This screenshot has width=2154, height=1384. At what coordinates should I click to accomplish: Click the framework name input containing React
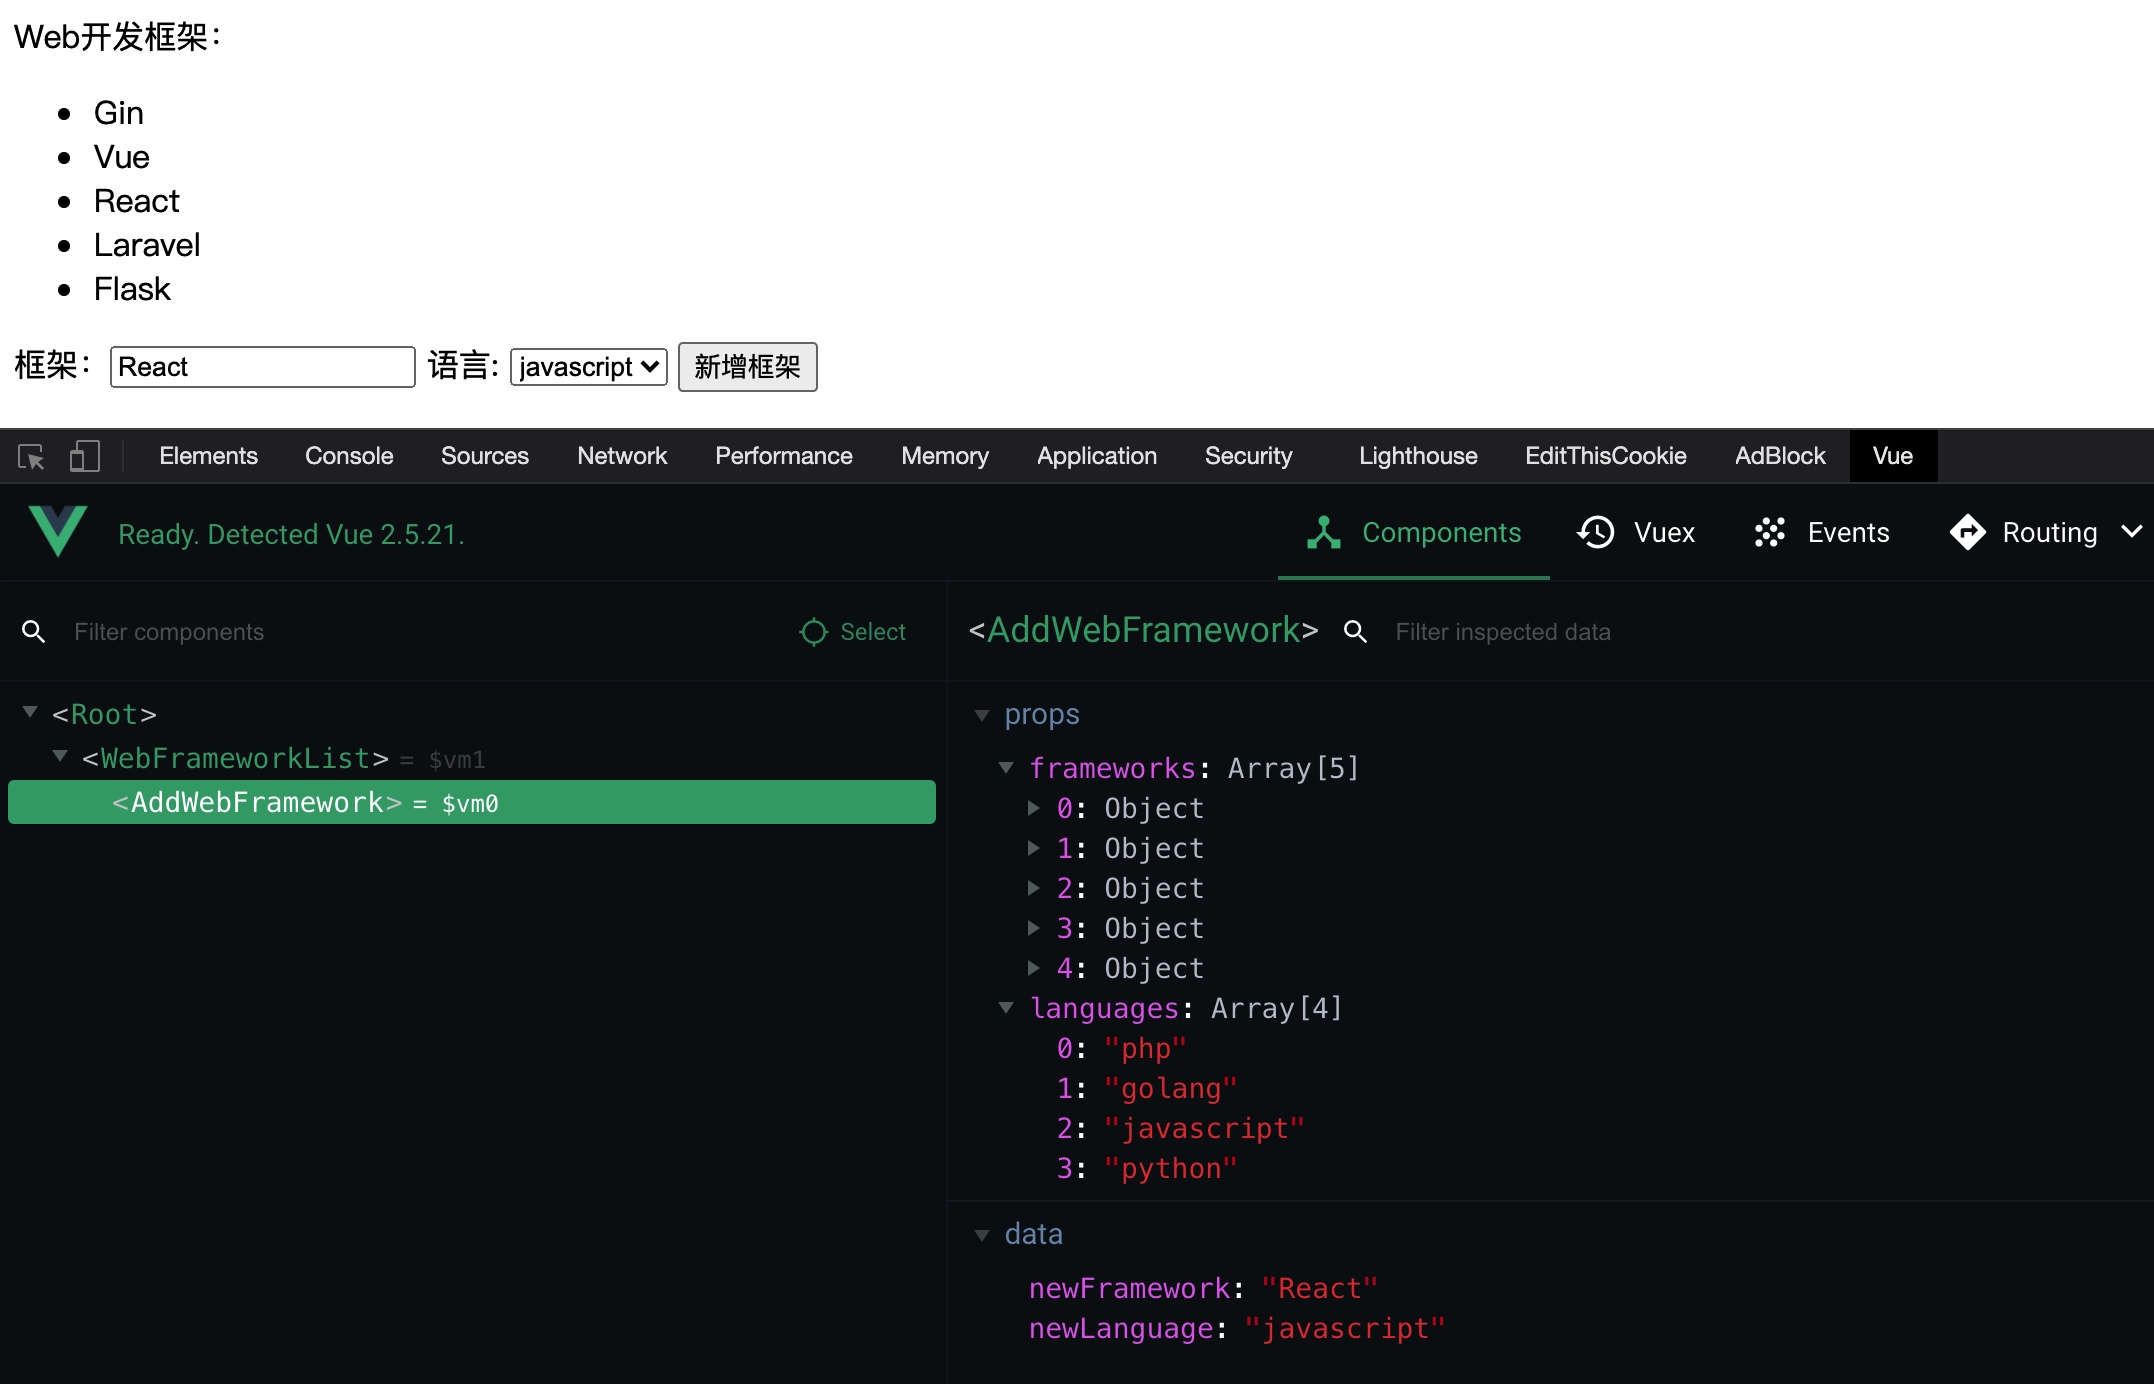(x=263, y=367)
